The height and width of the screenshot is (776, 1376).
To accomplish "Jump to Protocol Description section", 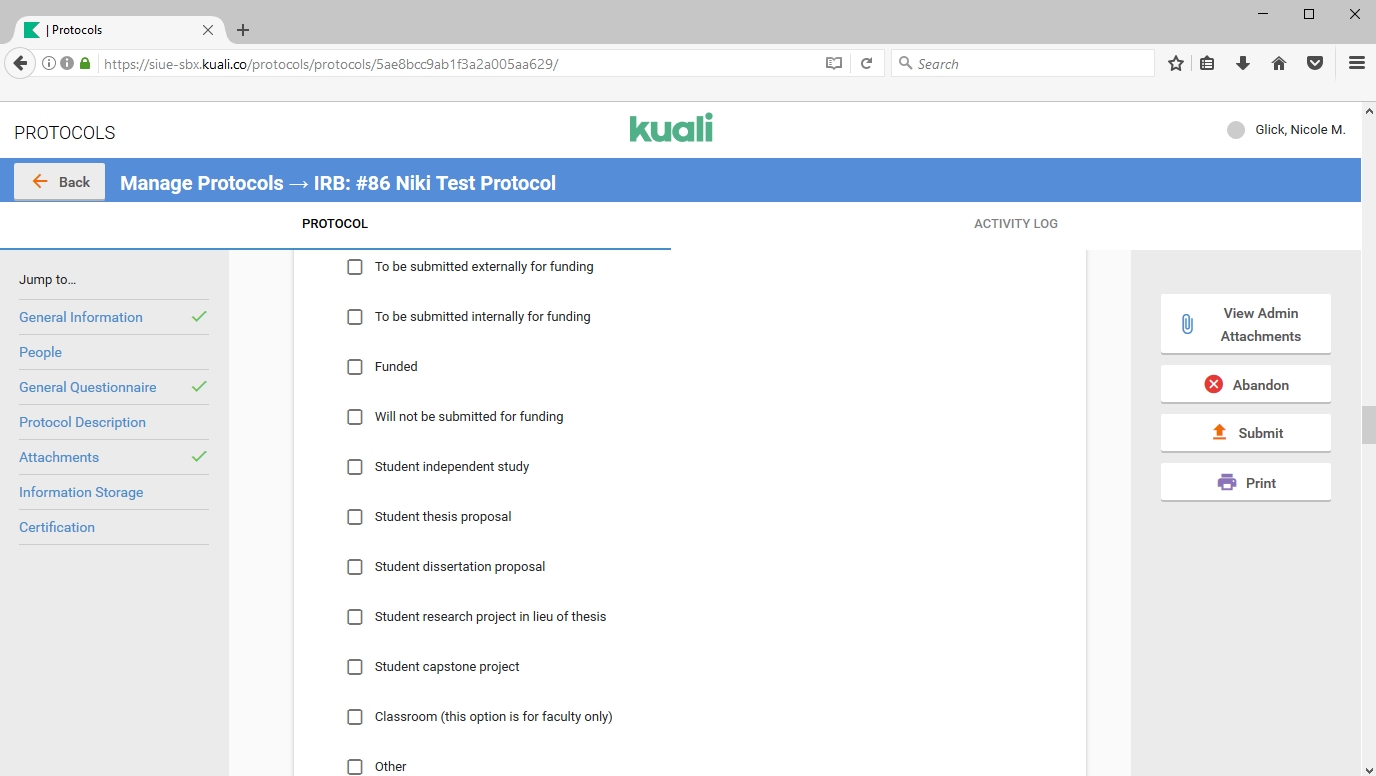I will click(82, 422).
